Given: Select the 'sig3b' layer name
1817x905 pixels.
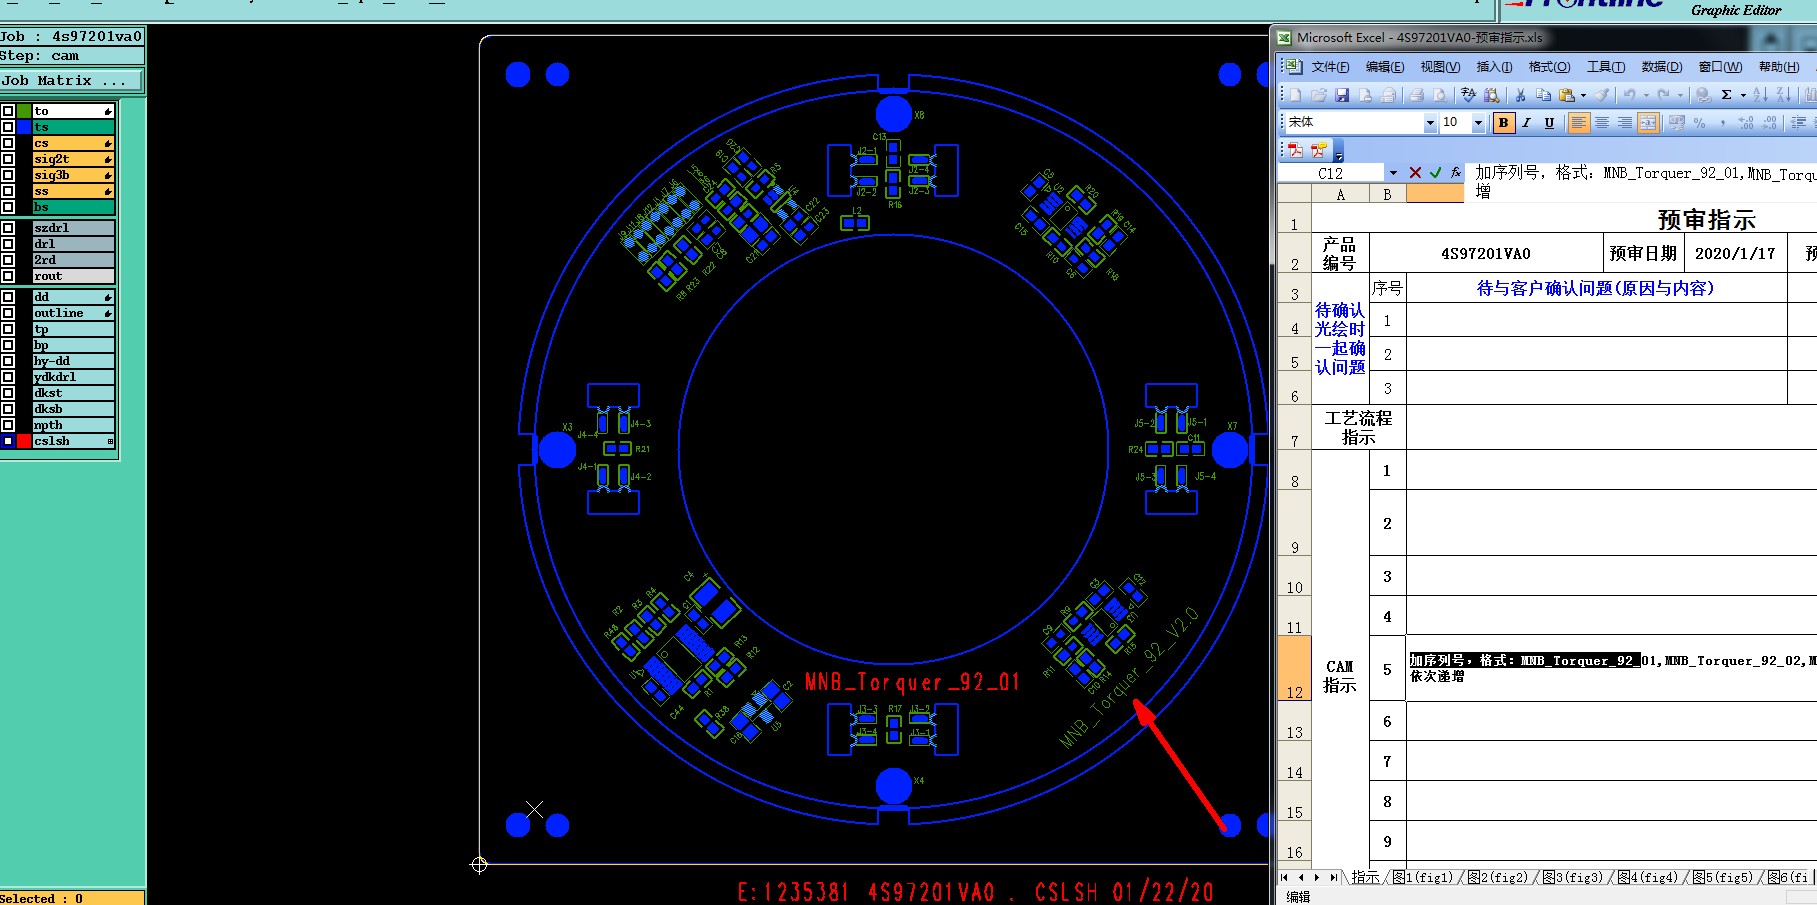Looking at the screenshot, I should (73, 175).
